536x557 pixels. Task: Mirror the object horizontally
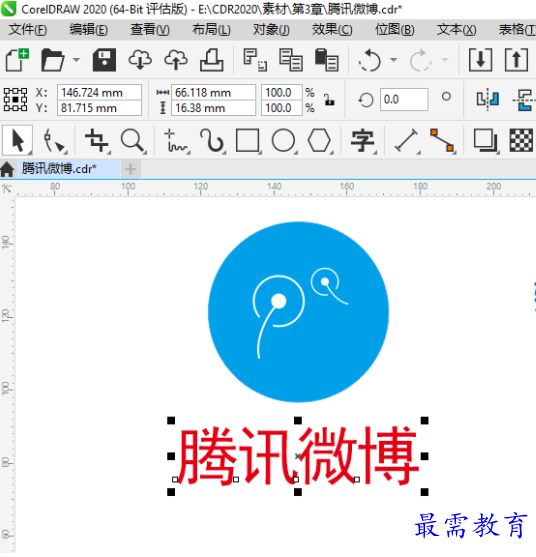pos(488,99)
